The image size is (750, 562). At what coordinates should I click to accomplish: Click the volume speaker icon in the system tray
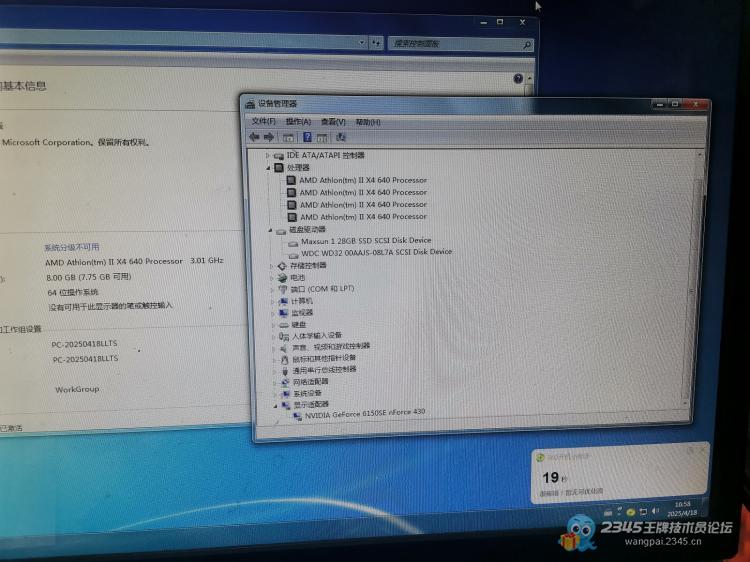(655, 511)
